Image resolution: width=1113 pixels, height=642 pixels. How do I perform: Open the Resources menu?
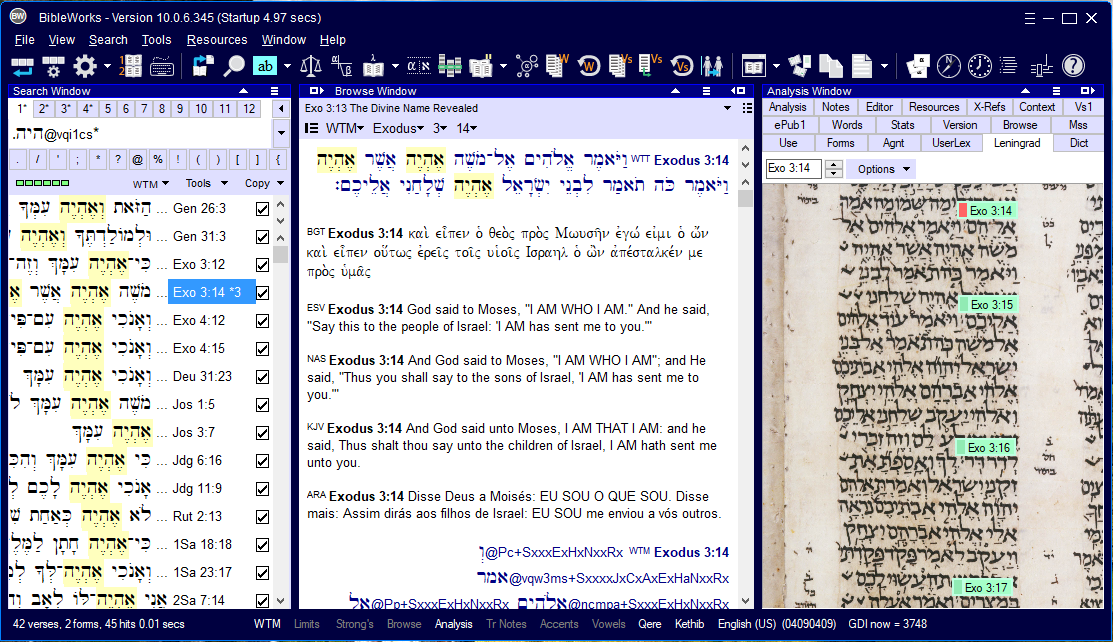[217, 40]
